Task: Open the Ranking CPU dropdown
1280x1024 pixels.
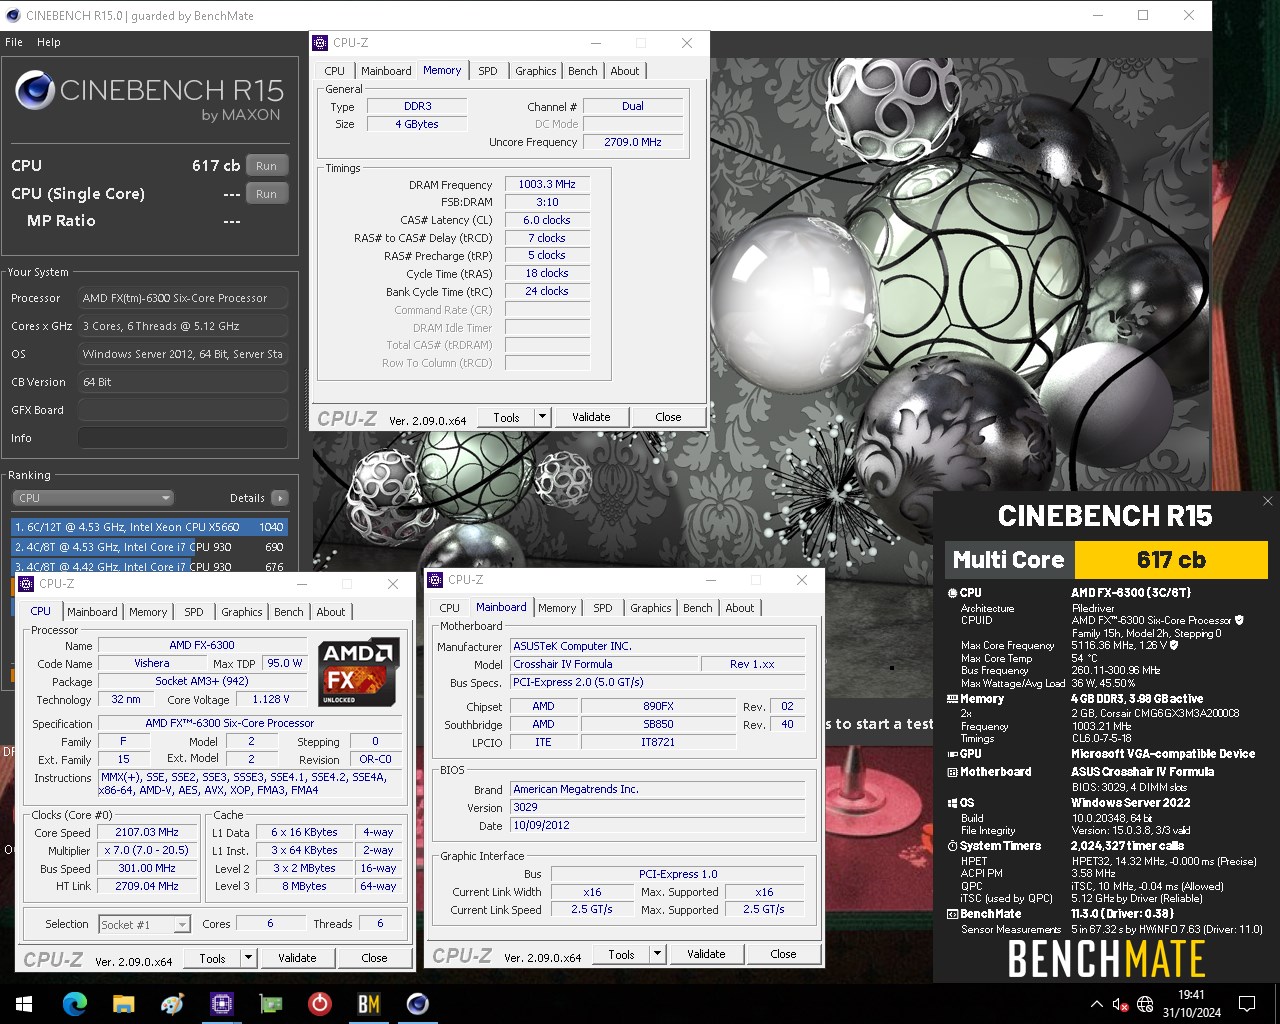Action: click(x=93, y=498)
